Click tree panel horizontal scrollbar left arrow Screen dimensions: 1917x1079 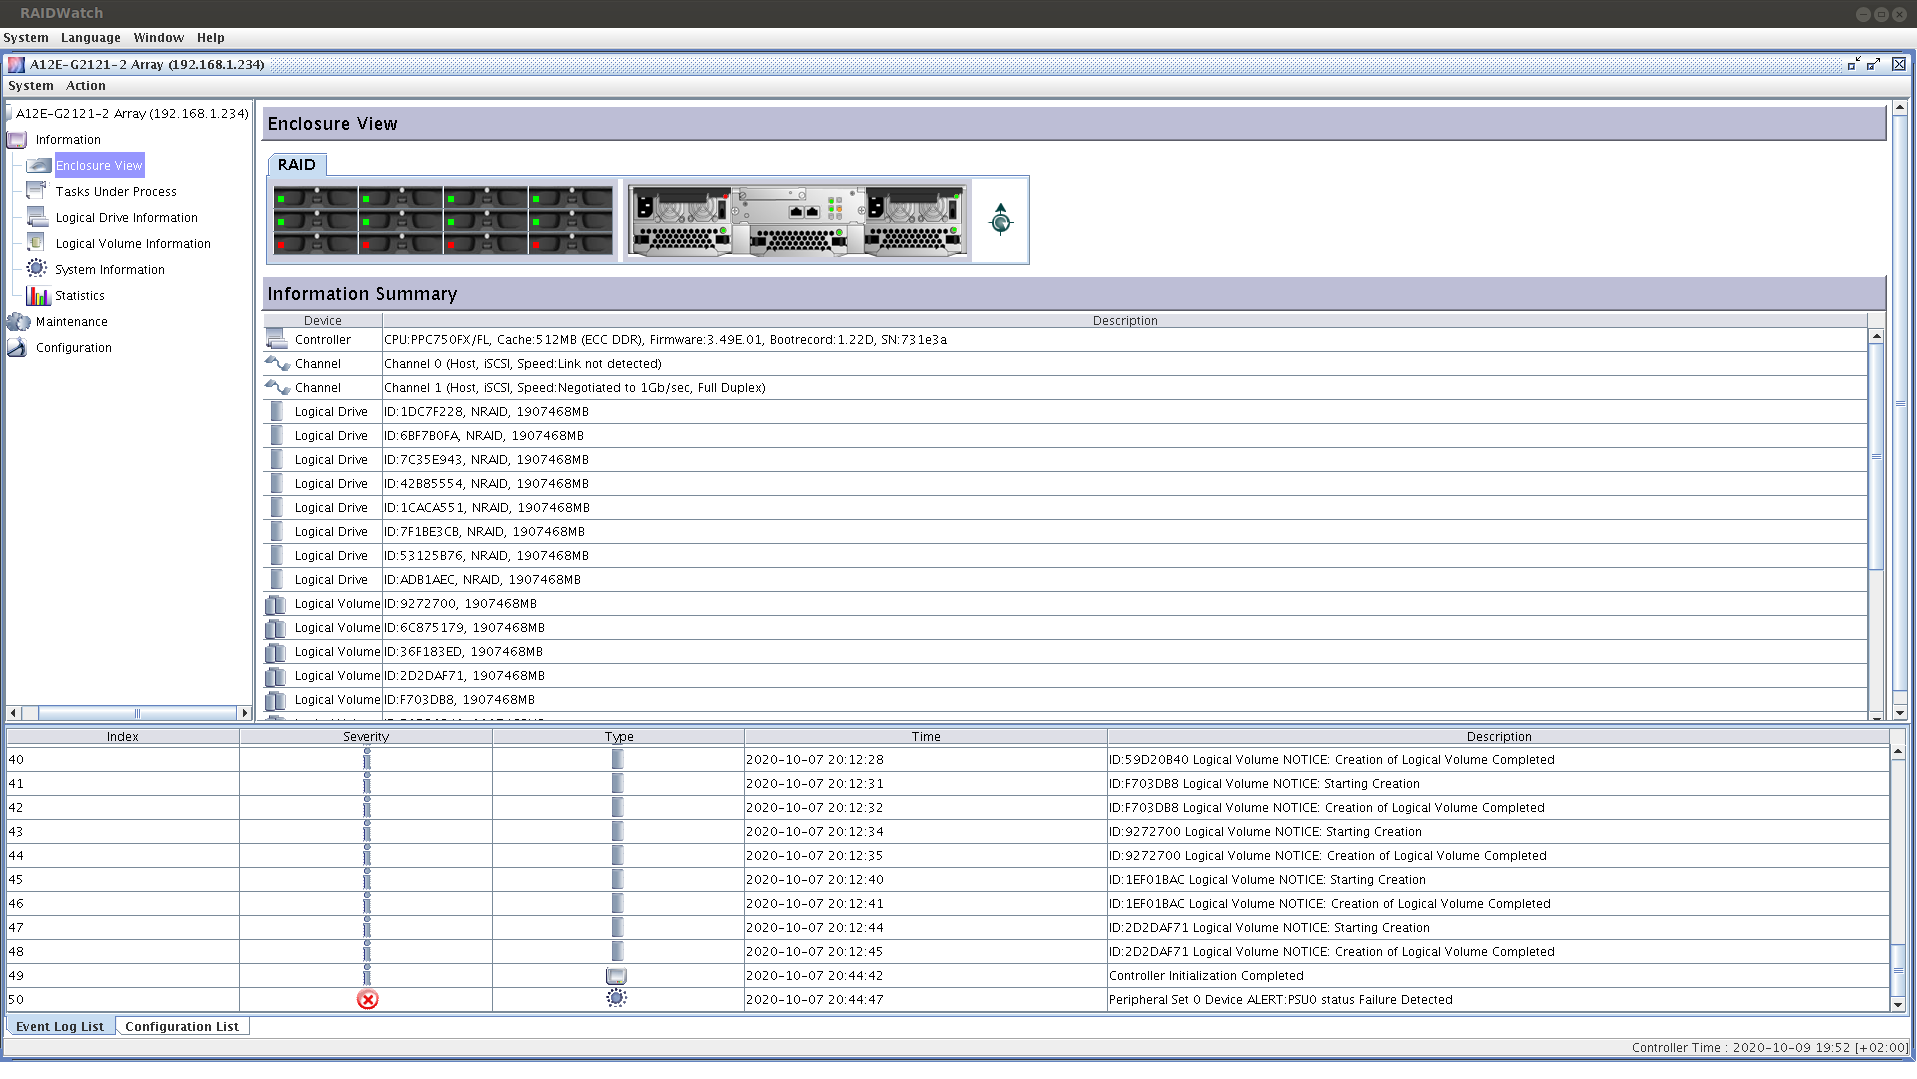13,713
